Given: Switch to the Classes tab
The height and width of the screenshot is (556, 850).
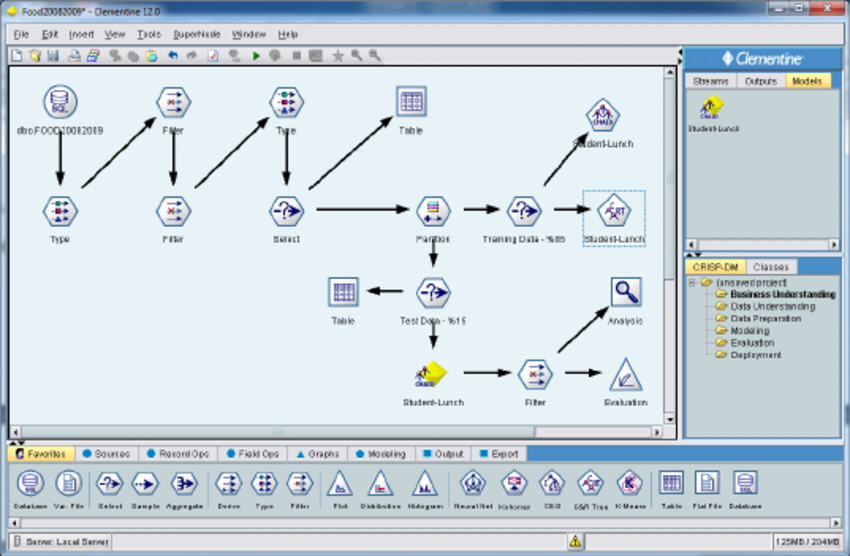Looking at the screenshot, I should pos(771,267).
